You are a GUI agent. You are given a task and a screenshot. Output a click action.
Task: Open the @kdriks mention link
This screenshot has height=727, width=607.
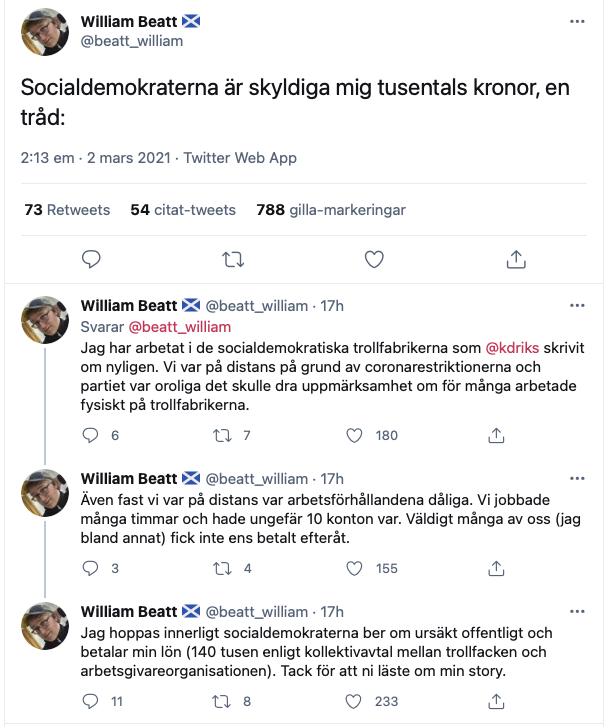(x=512, y=347)
